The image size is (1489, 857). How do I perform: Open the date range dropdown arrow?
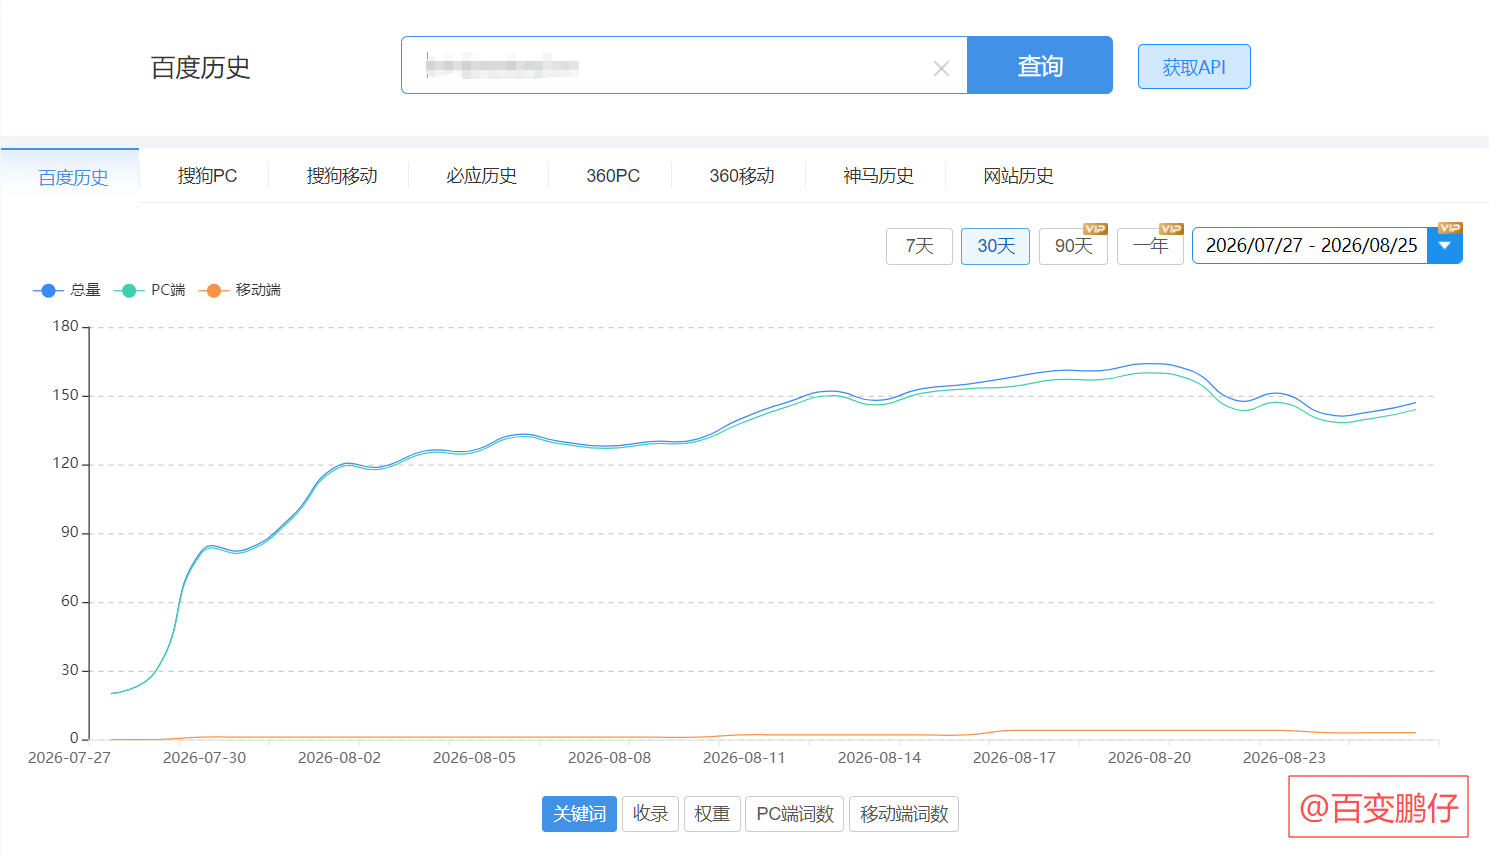coord(1444,246)
